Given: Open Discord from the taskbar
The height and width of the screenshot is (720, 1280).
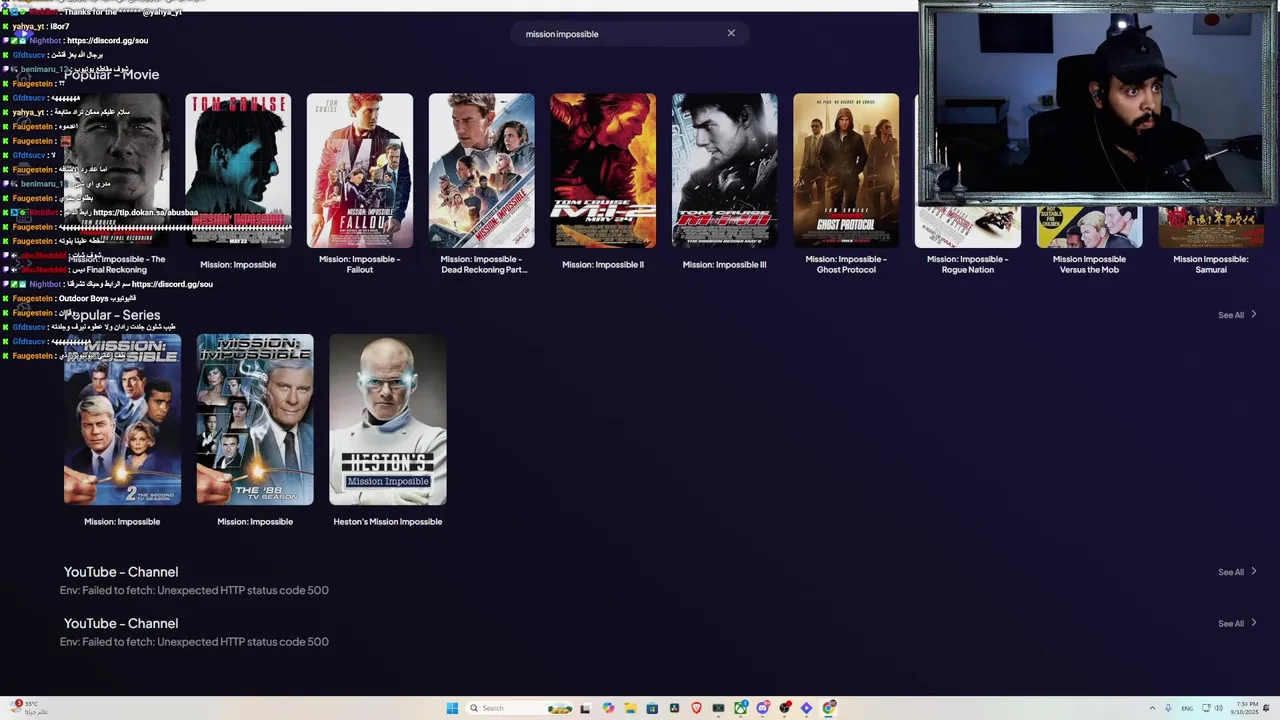Looking at the screenshot, I should pyautogui.click(x=763, y=708).
